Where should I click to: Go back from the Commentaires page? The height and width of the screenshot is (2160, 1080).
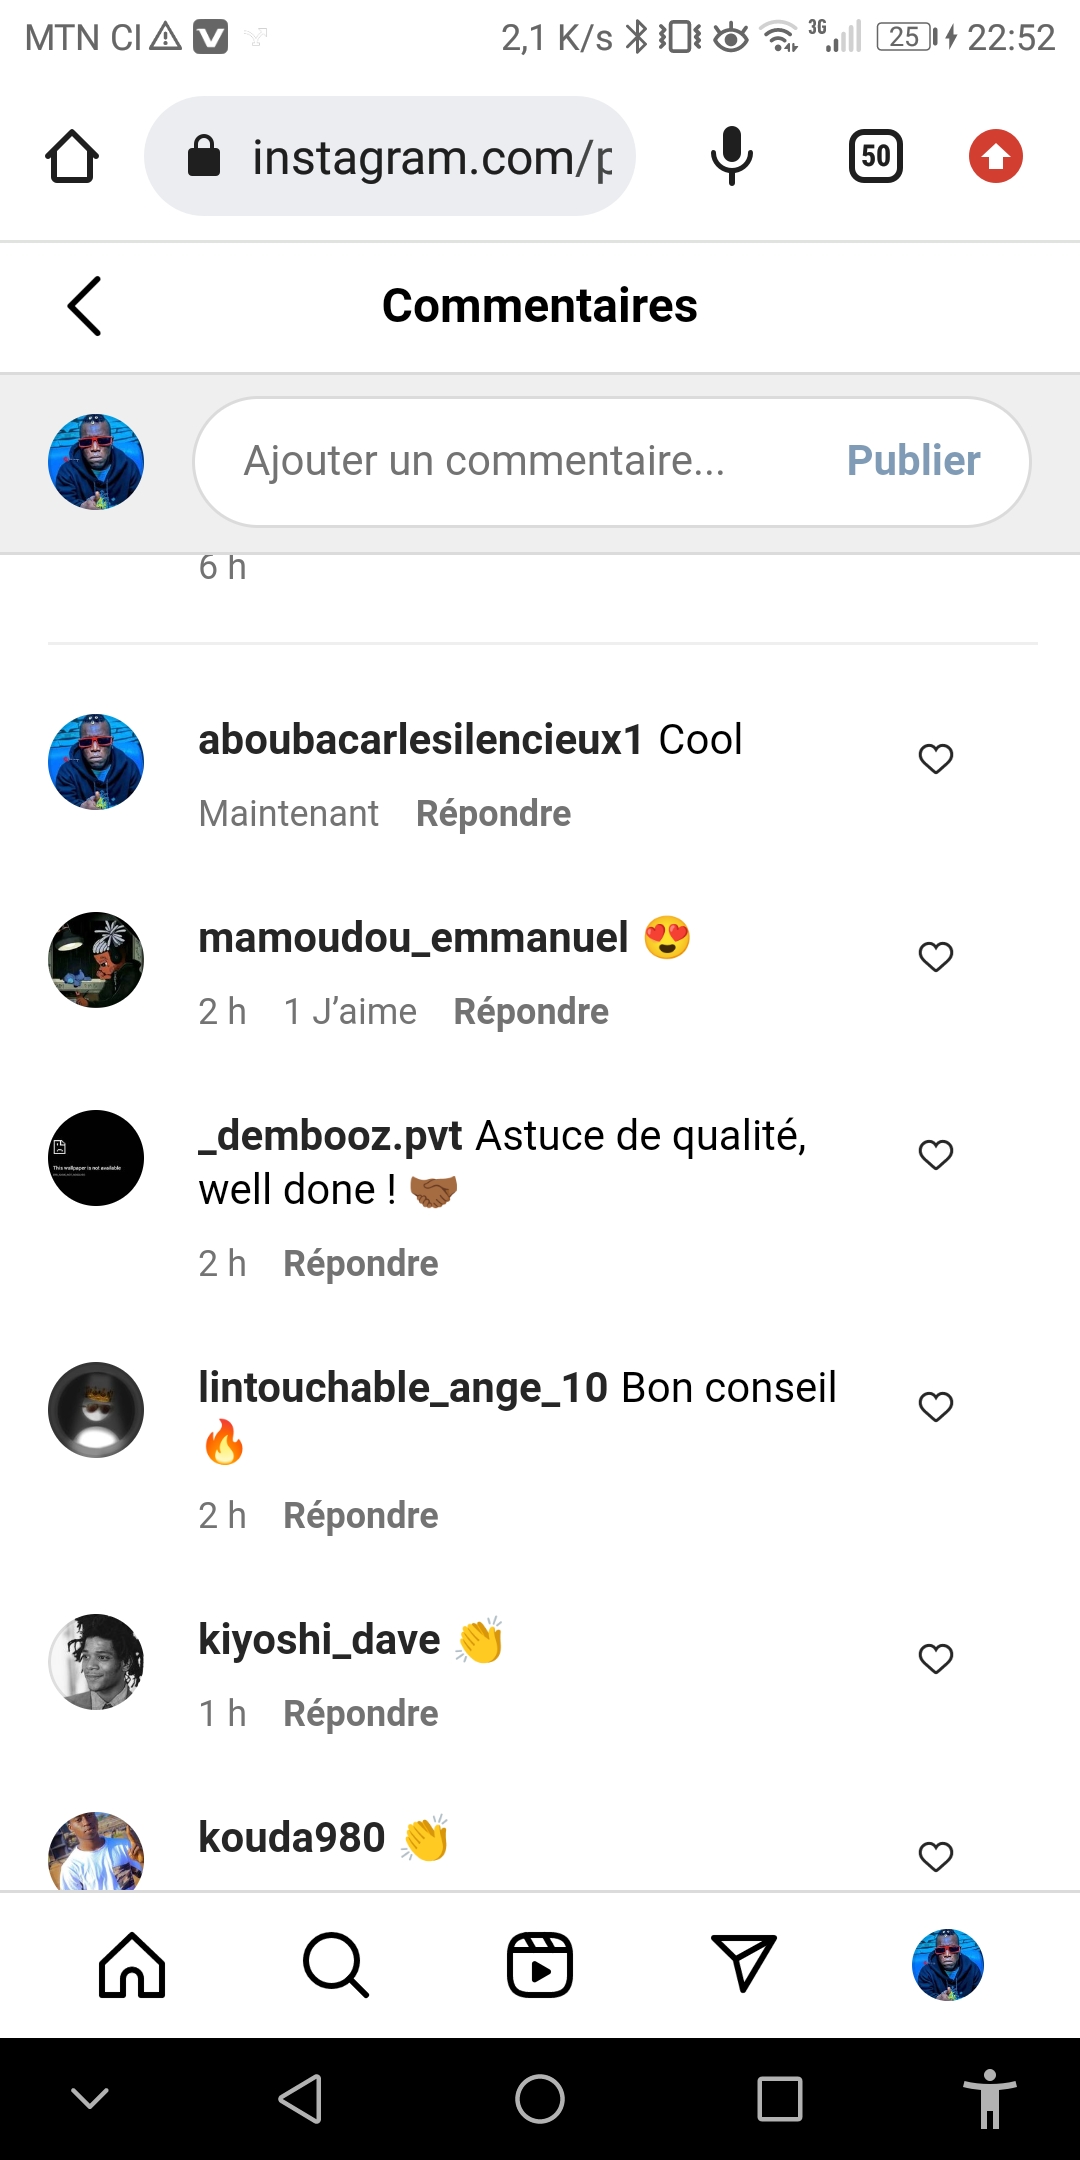pos(85,306)
